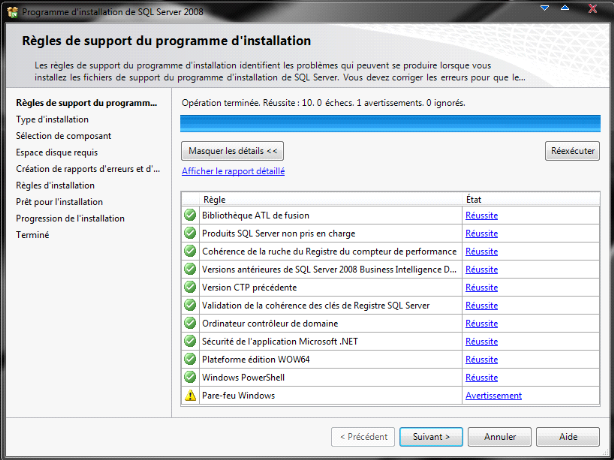Select Sélection de composant step
This screenshot has width=614, height=460.
click(63, 136)
